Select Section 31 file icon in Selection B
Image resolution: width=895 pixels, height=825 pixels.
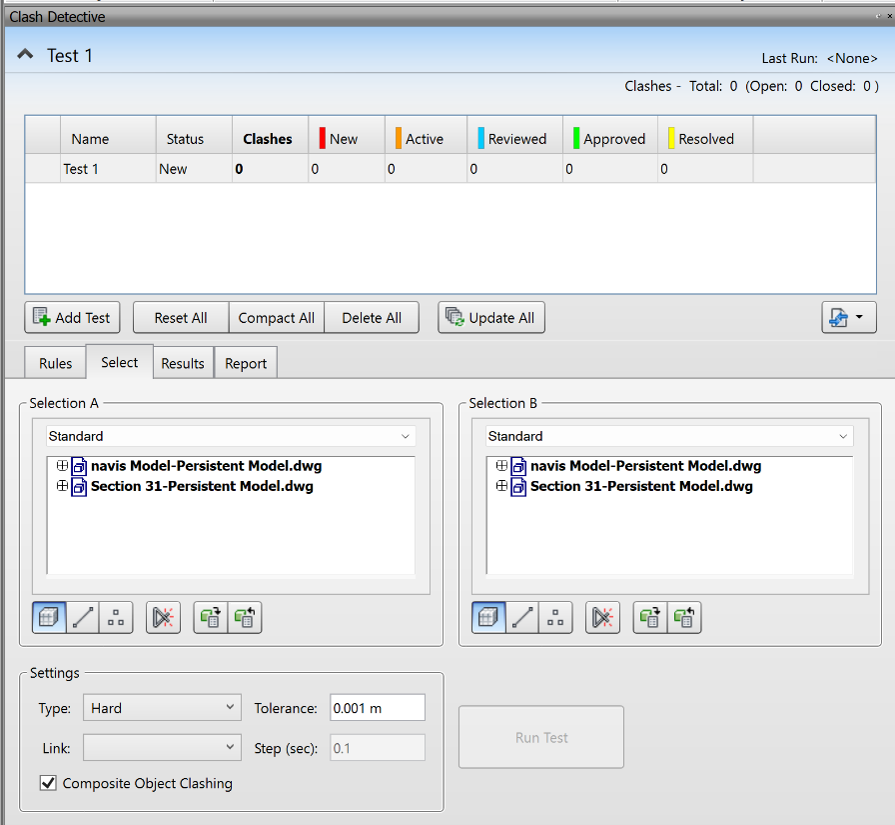518,487
